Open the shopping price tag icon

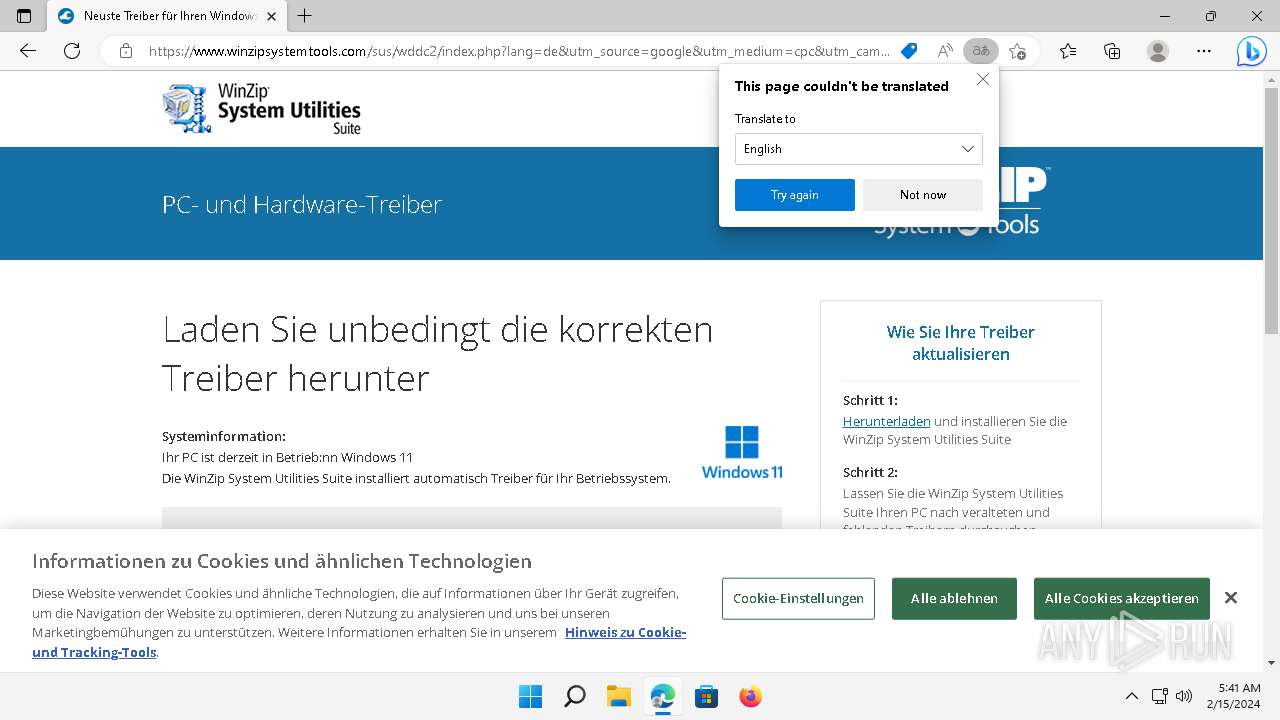(909, 51)
